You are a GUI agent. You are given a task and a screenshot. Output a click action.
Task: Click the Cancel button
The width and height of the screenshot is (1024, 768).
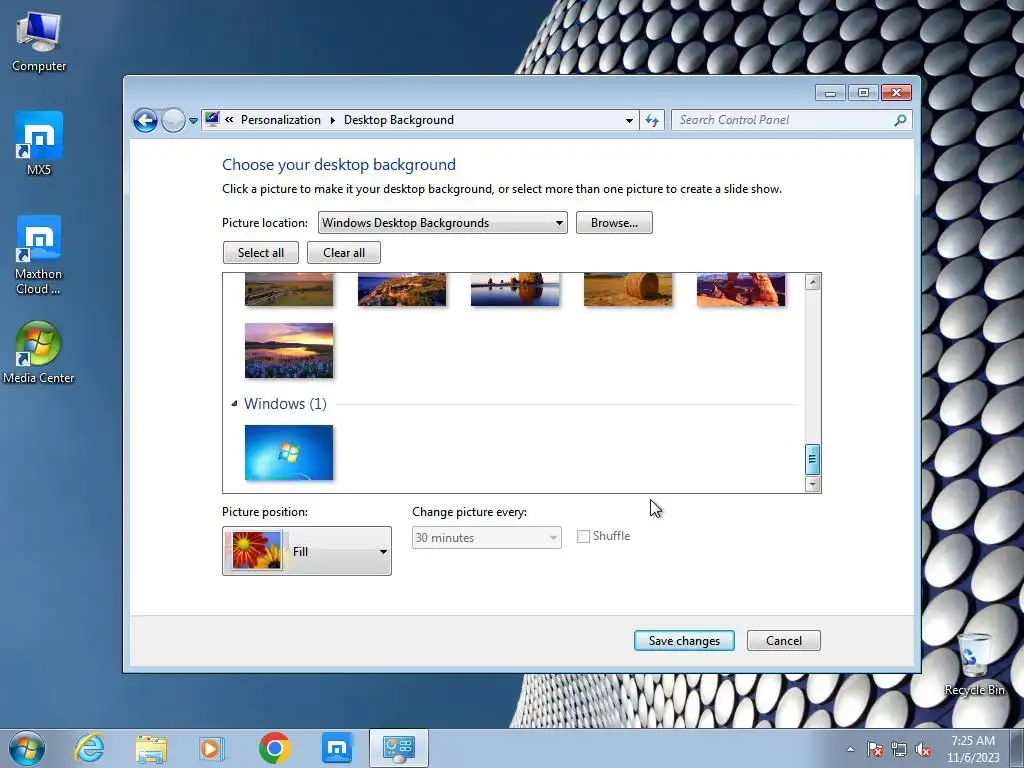coord(784,641)
